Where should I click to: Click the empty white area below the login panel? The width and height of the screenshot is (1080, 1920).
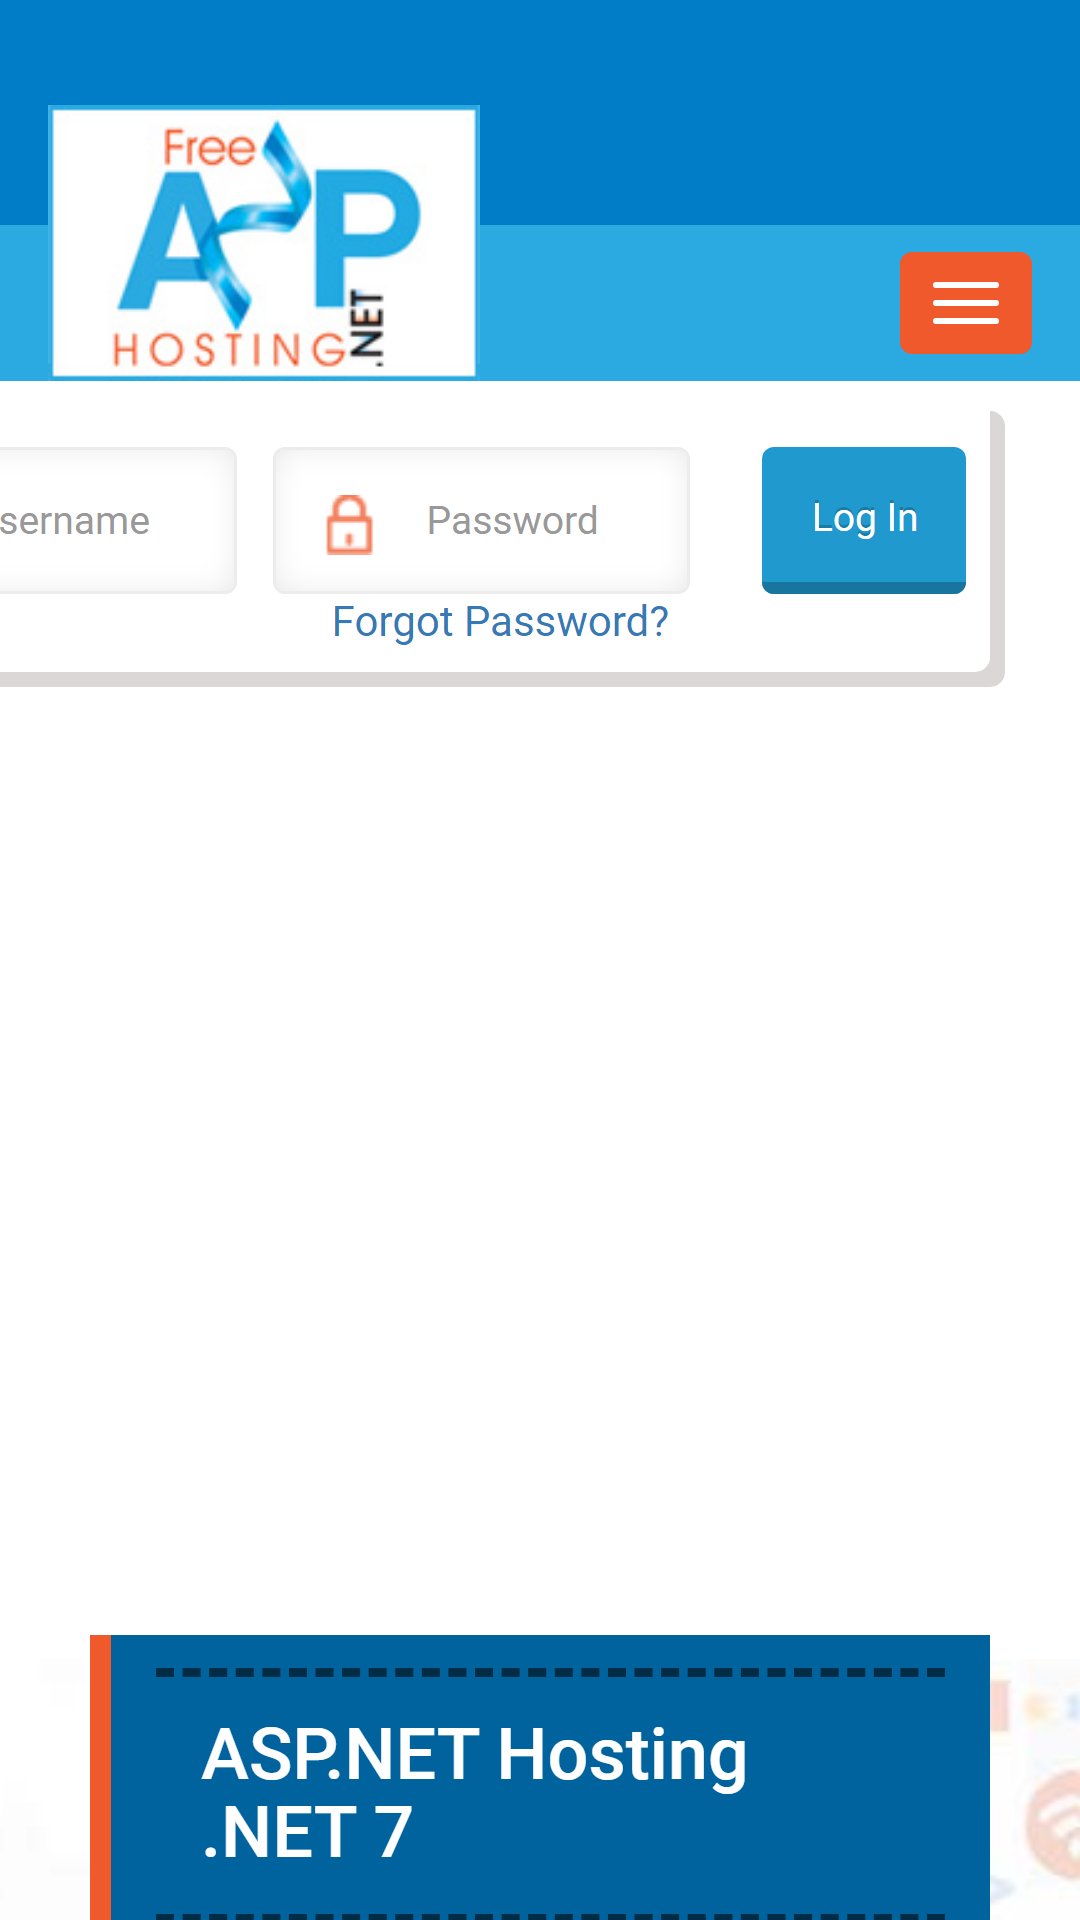coord(540,1150)
